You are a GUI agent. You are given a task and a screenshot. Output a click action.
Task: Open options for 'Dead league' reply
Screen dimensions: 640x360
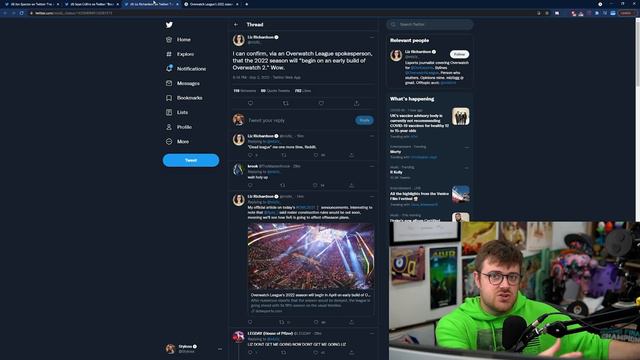pos(371,136)
